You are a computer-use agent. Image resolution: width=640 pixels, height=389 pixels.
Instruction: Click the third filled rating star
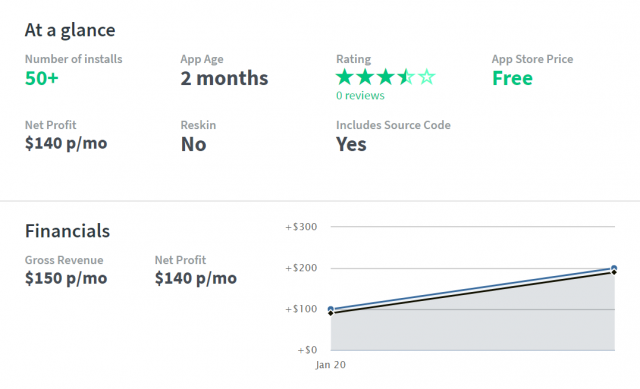pos(385,77)
